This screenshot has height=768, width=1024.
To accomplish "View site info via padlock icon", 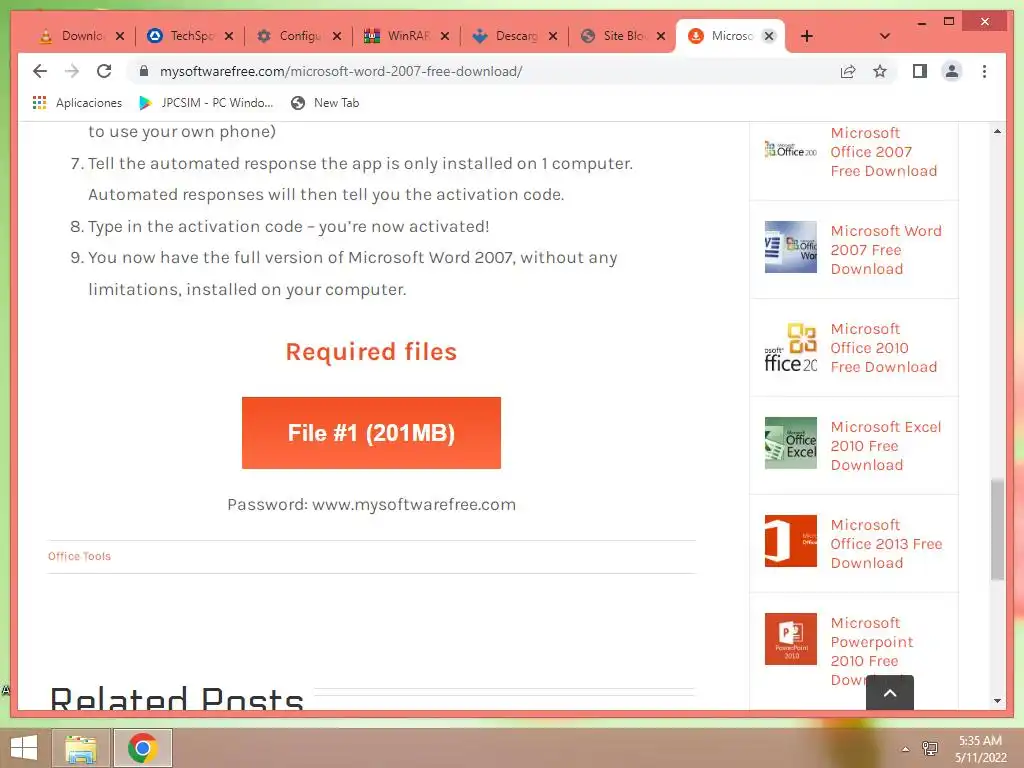I will [x=144, y=71].
